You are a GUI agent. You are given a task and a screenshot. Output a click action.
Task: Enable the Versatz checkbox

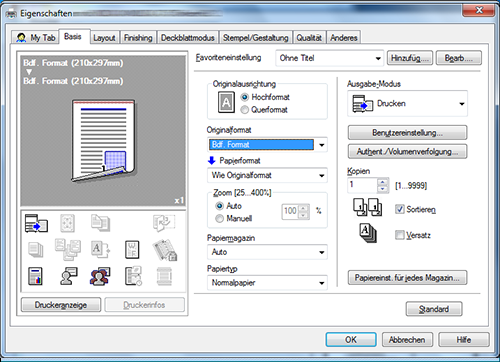[400, 235]
